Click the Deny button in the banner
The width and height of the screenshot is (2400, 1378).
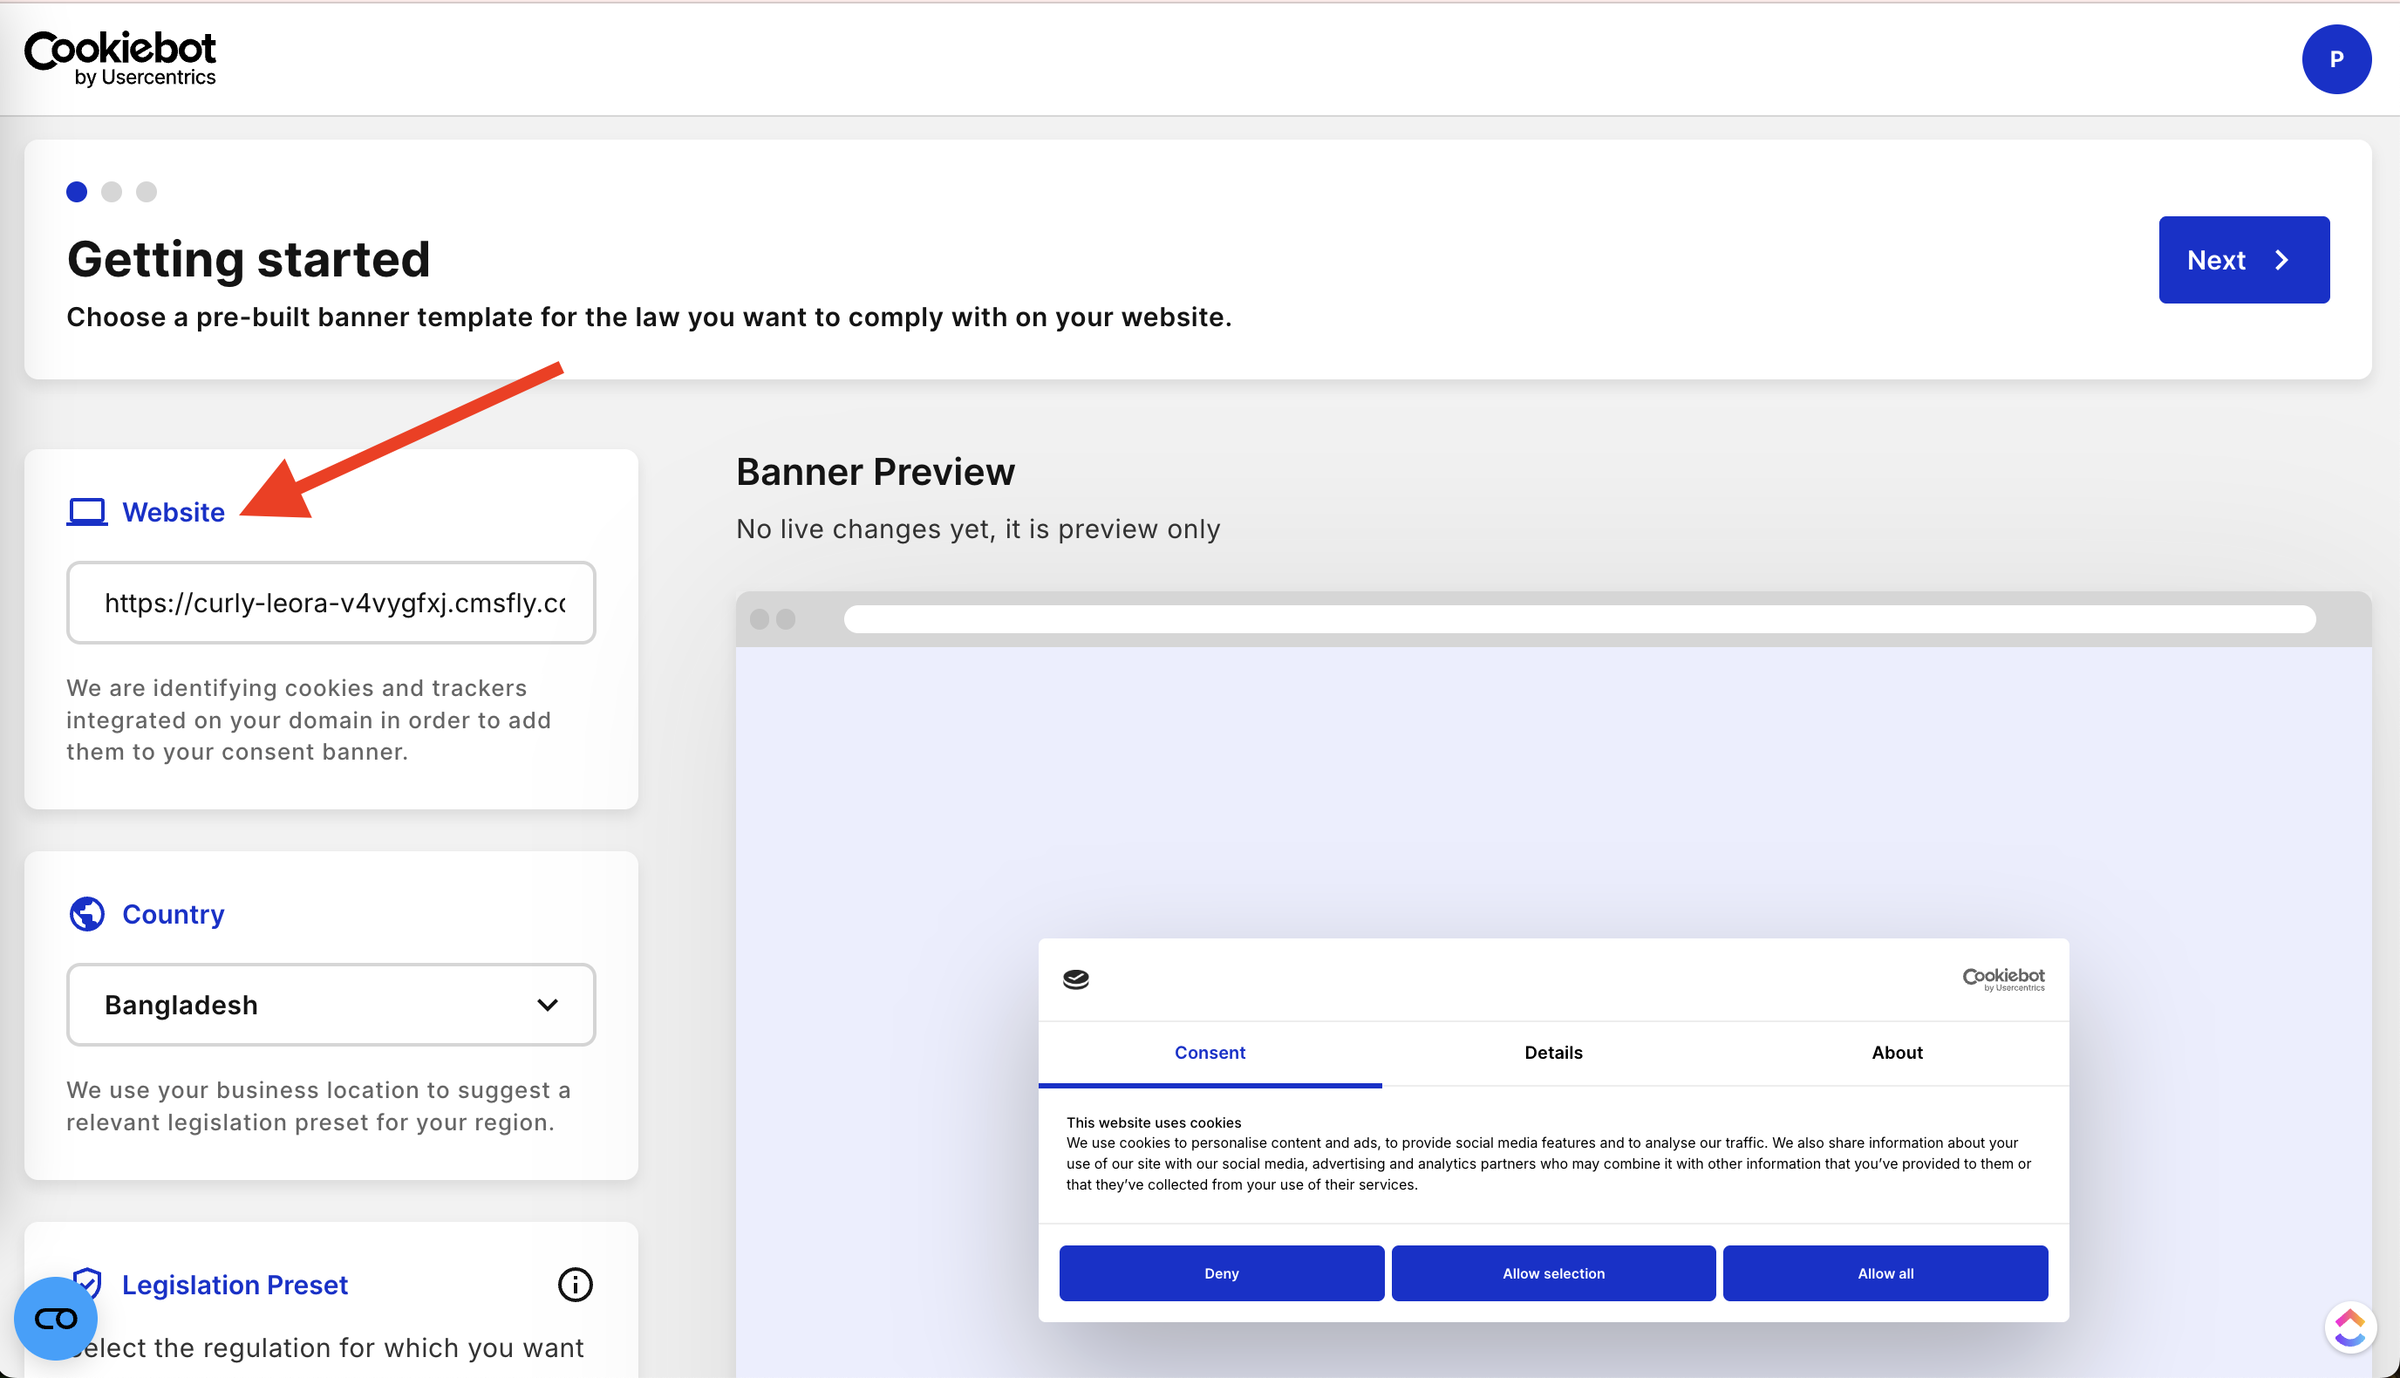pos(1221,1273)
